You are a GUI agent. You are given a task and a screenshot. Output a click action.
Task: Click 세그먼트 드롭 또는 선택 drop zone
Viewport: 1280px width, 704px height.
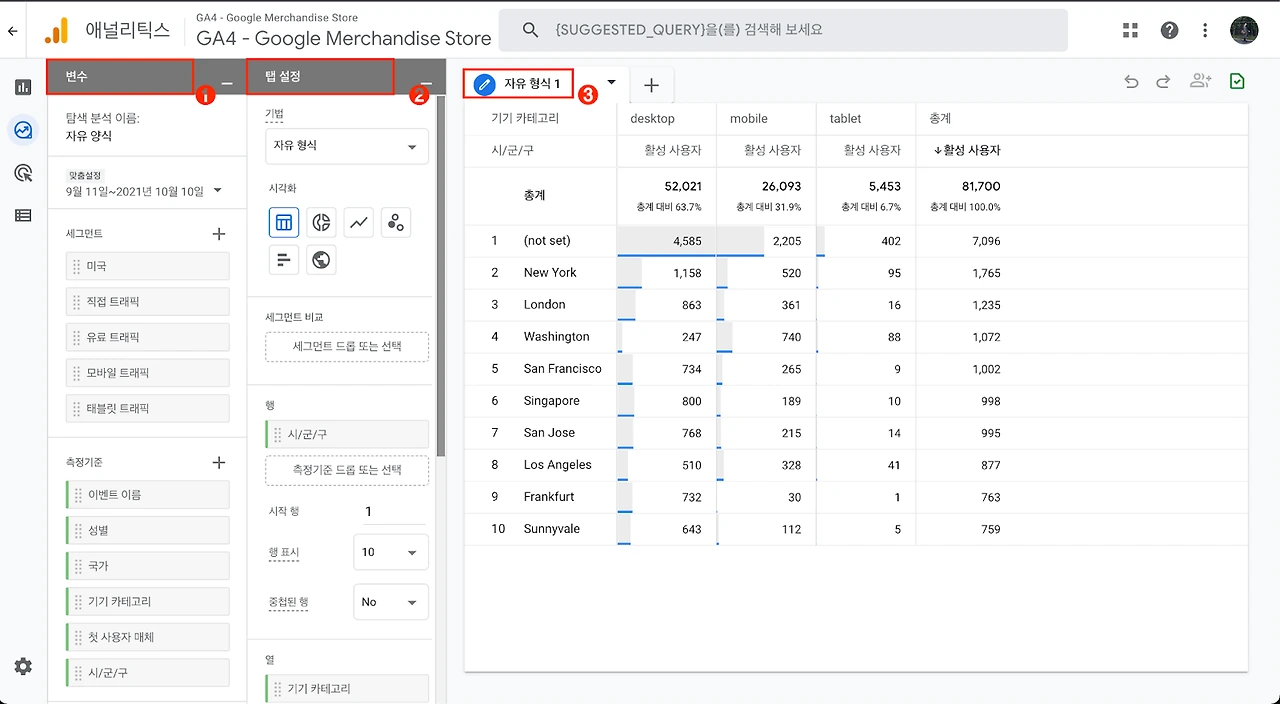[347, 347]
